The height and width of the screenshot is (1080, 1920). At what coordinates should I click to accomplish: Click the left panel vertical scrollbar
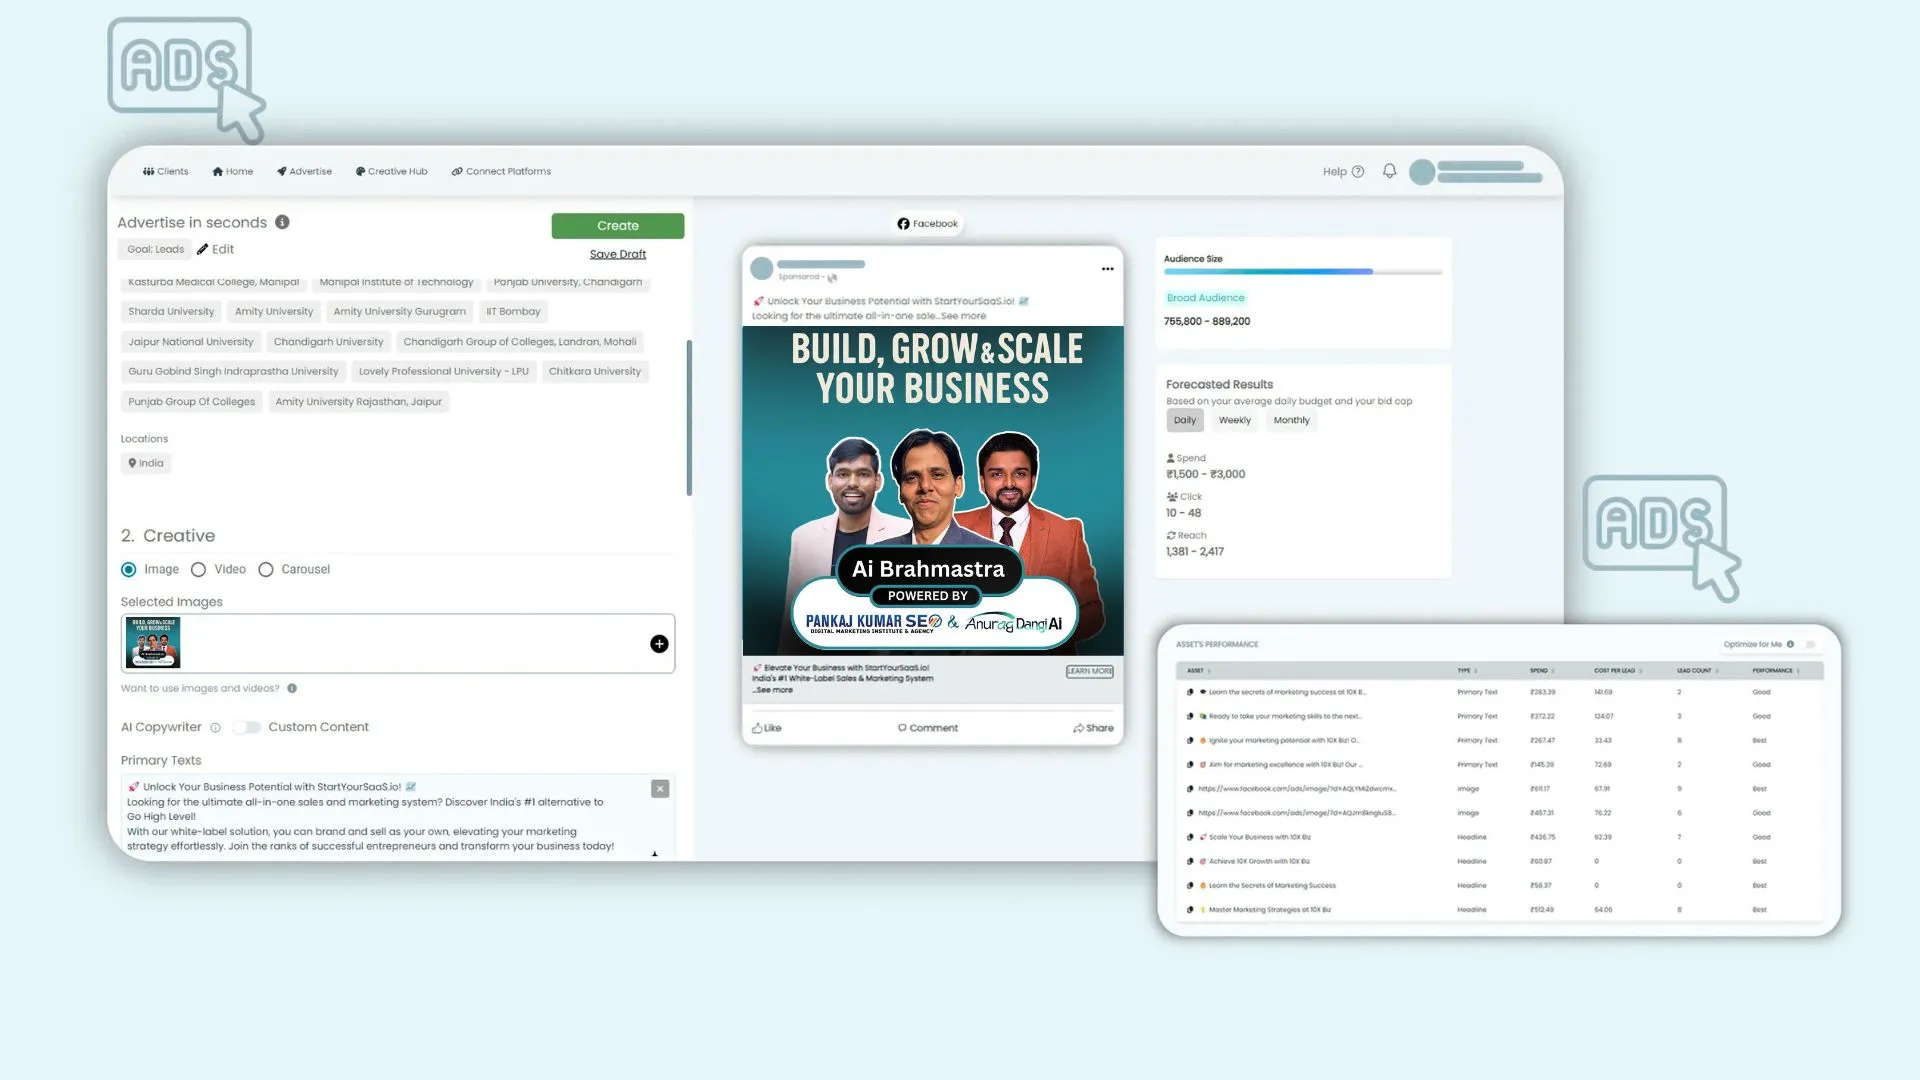pyautogui.click(x=689, y=417)
